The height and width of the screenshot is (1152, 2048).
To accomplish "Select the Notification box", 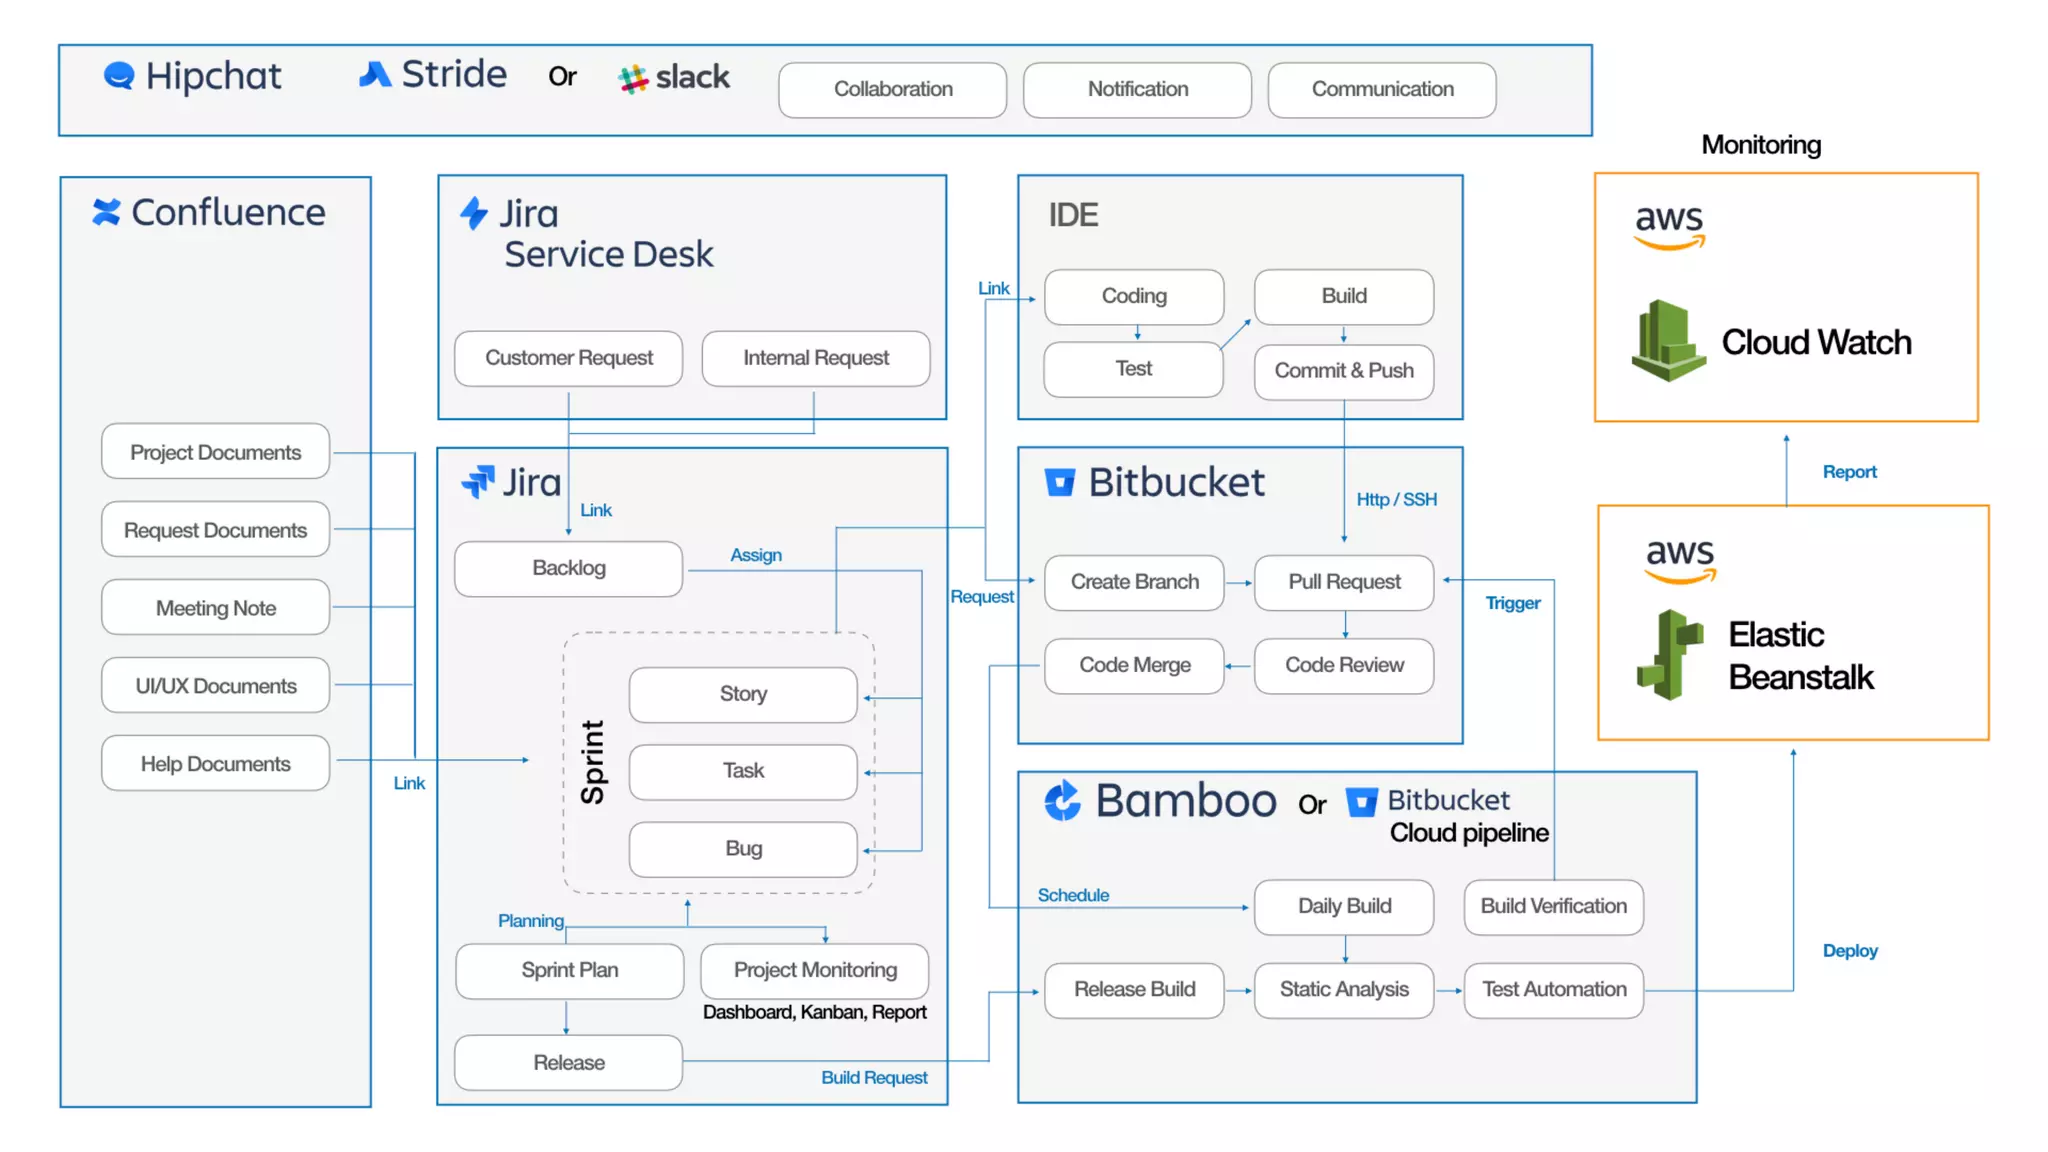I will (1137, 90).
